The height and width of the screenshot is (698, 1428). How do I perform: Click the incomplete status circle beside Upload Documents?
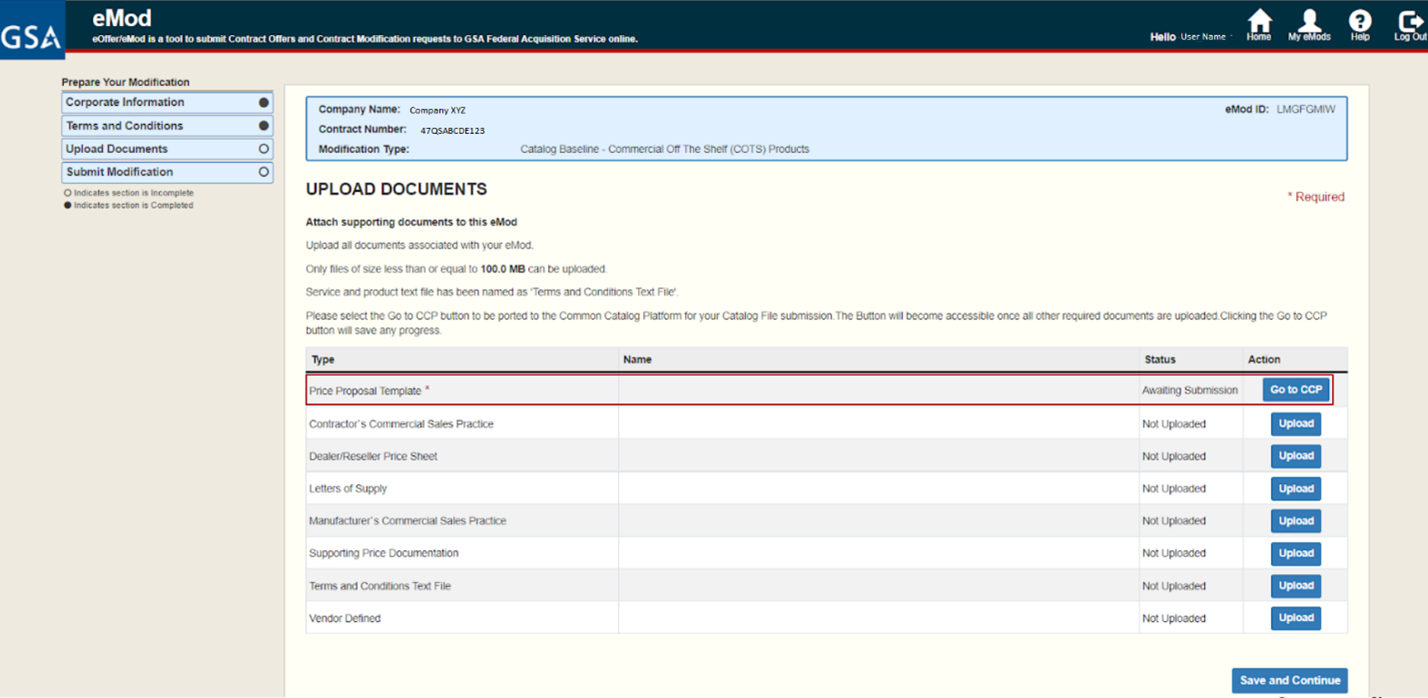tap(264, 148)
